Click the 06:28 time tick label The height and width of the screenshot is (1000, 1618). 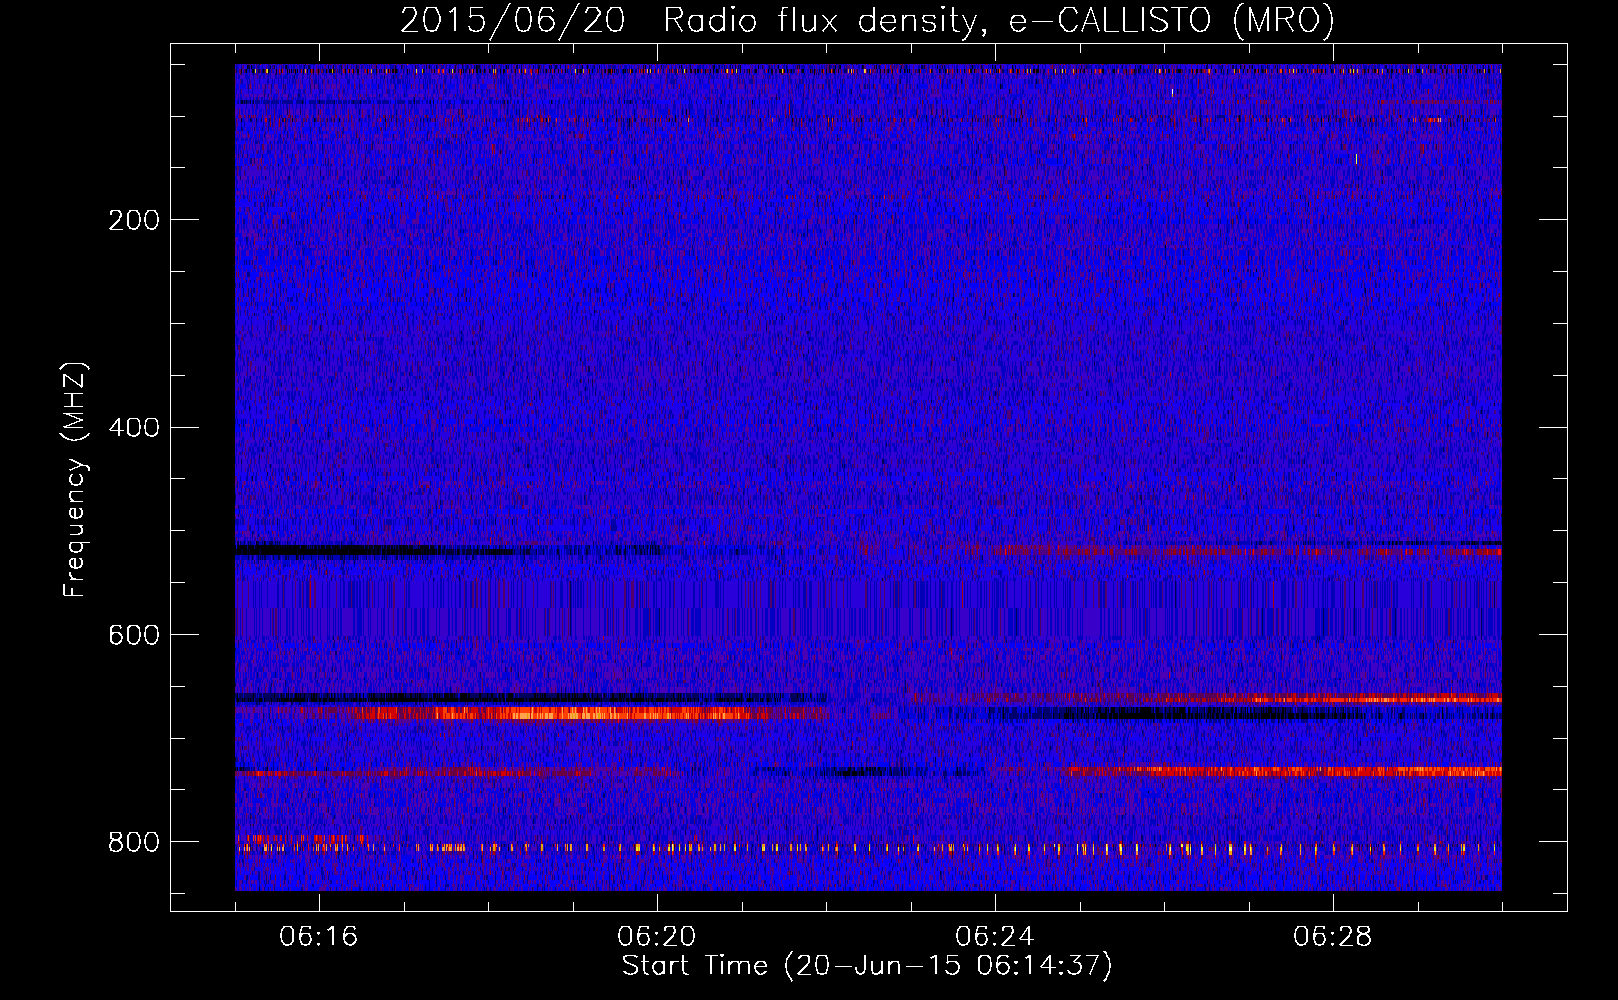[x=1333, y=937]
